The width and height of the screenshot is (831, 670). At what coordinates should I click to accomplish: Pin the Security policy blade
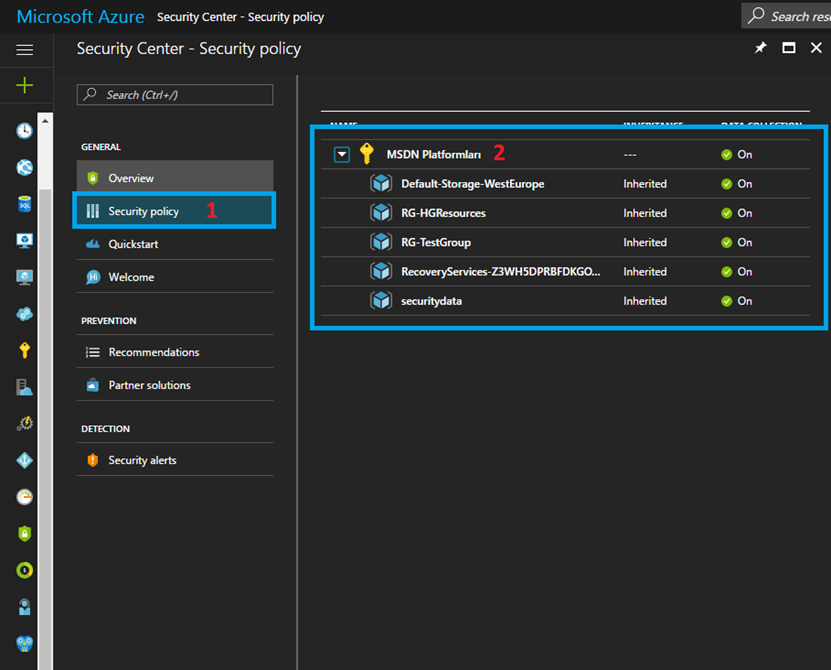(x=761, y=48)
